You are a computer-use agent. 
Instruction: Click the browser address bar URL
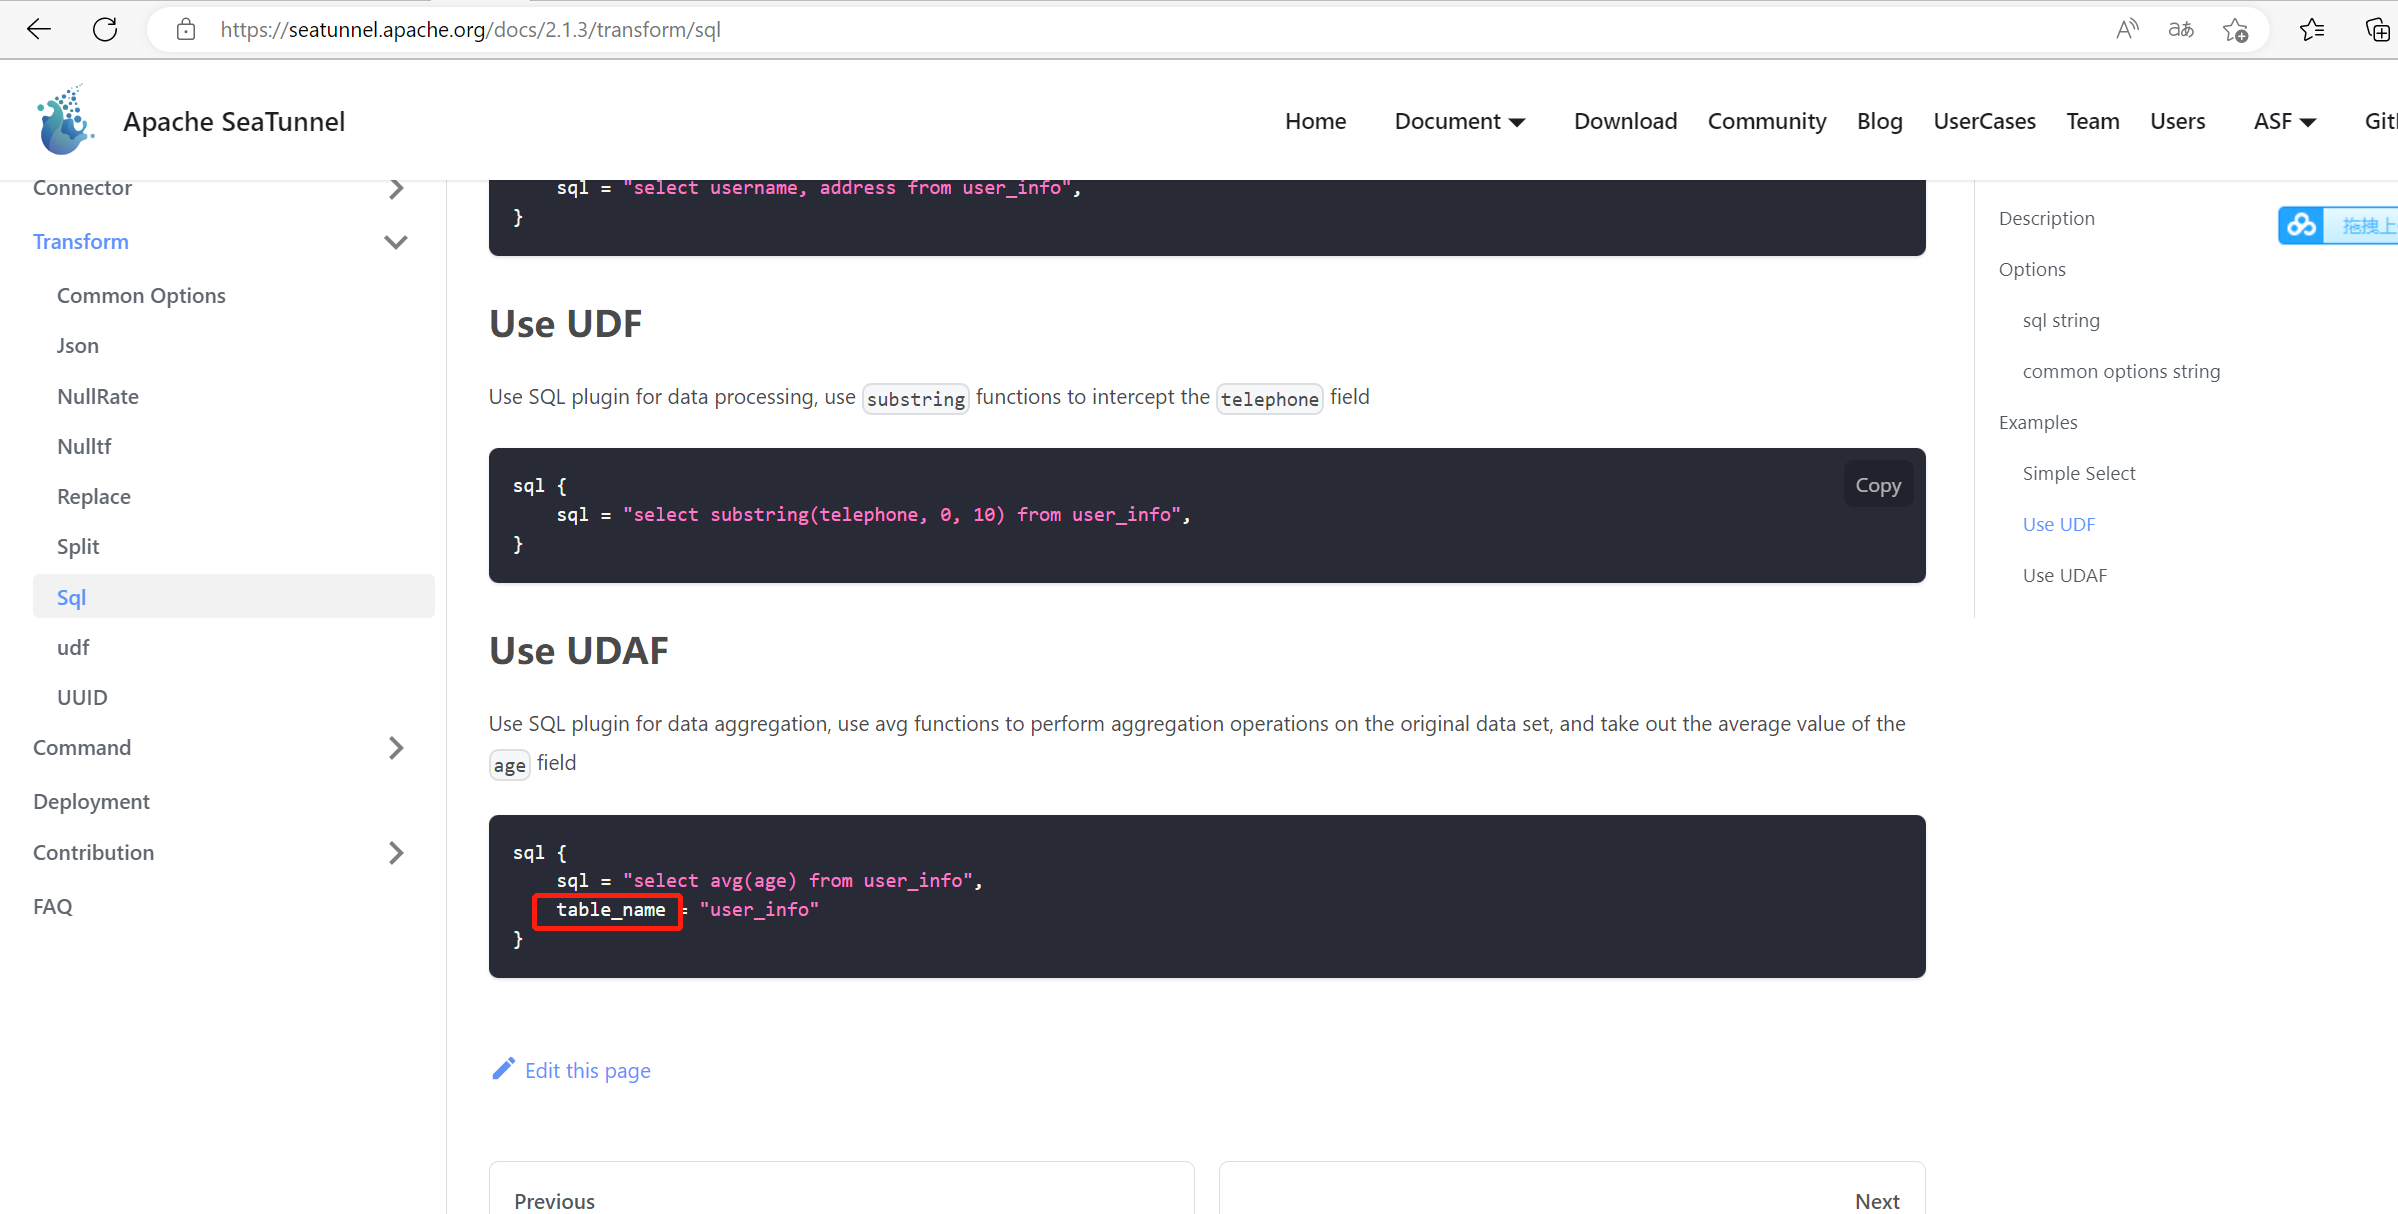(x=470, y=29)
